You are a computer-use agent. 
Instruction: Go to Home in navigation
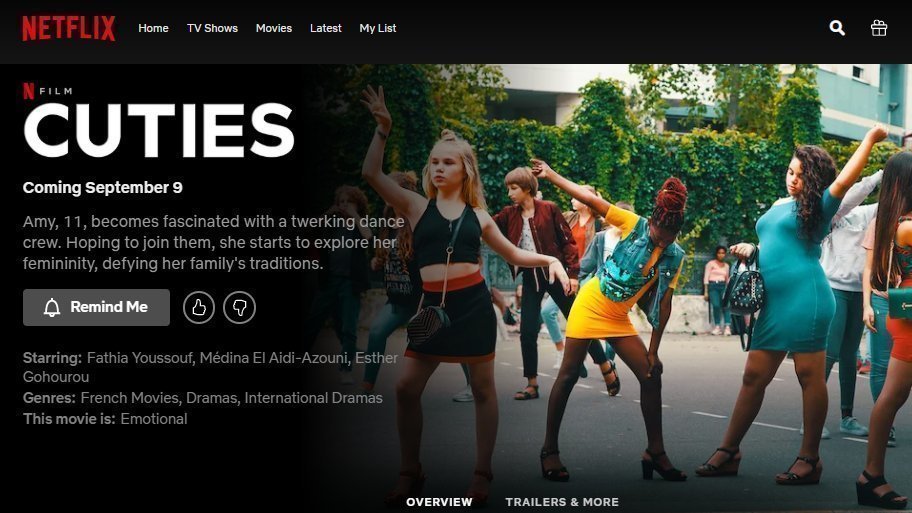tap(154, 28)
